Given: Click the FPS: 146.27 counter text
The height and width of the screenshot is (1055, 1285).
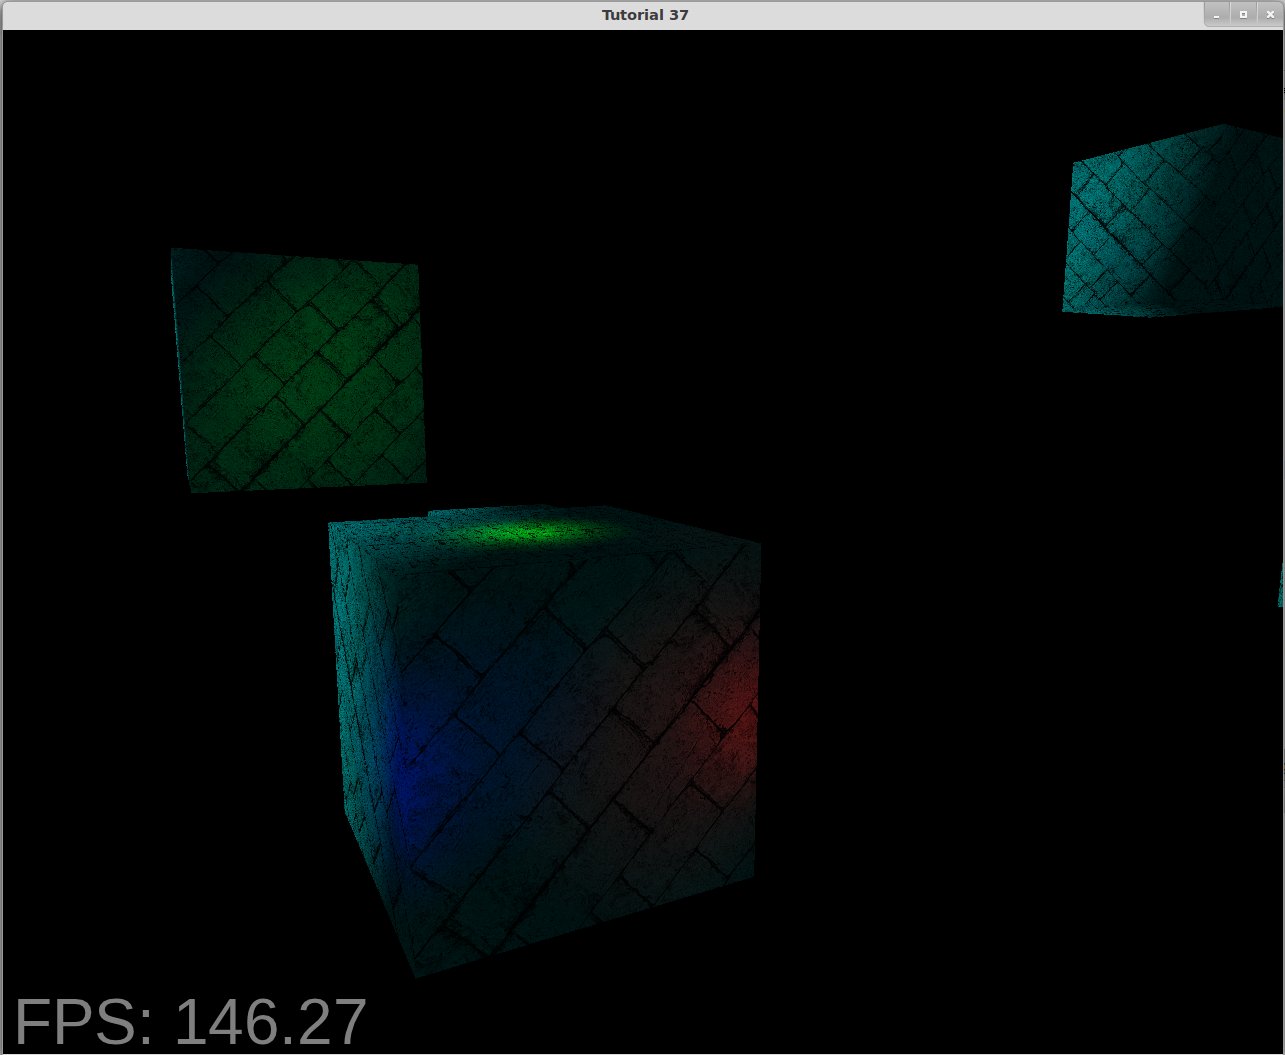Looking at the screenshot, I should pos(191,1022).
